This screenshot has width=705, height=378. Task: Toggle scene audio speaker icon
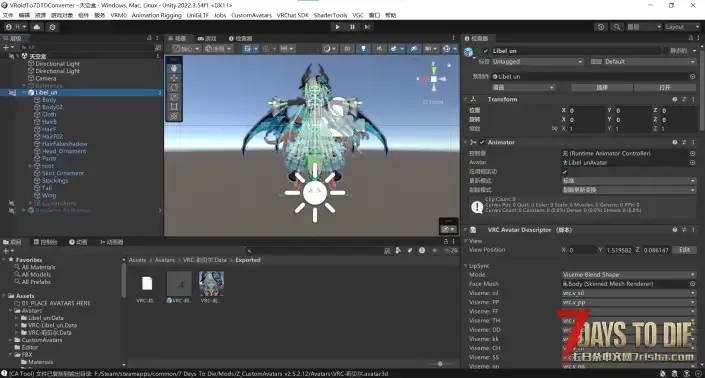point(379,49)
